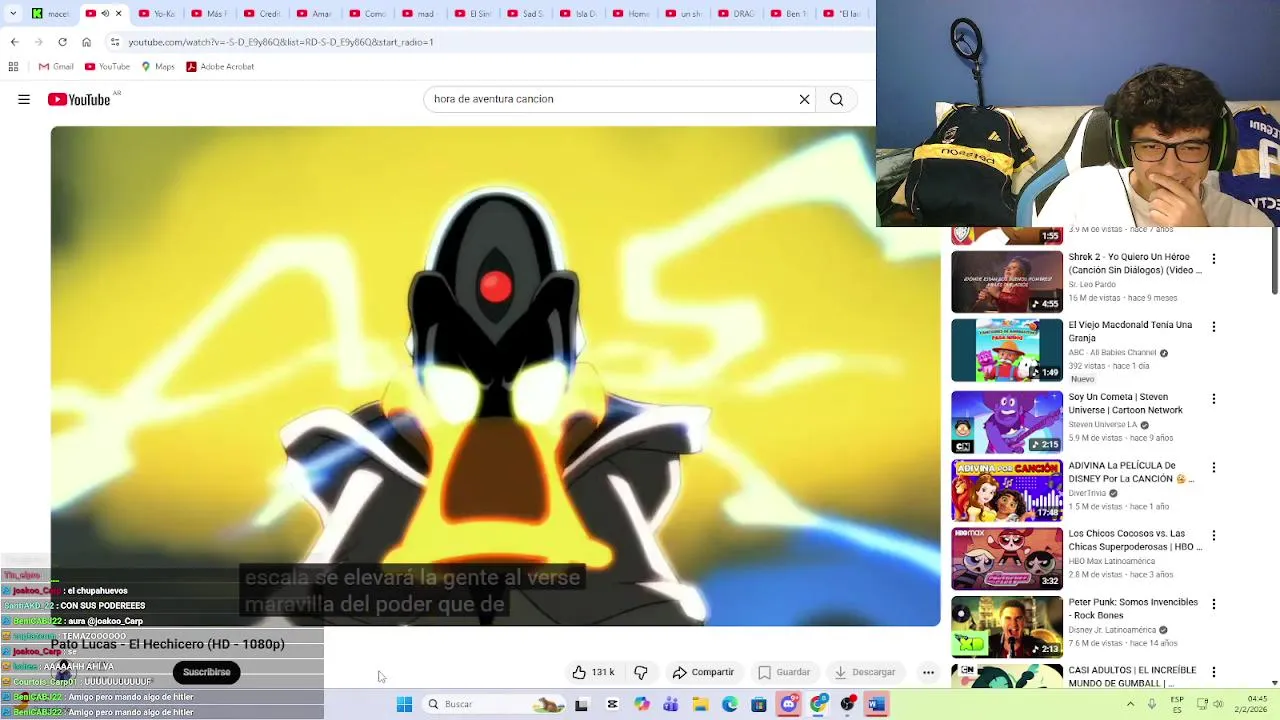Open the Chrome tab search dropdown

pos(13,13)
